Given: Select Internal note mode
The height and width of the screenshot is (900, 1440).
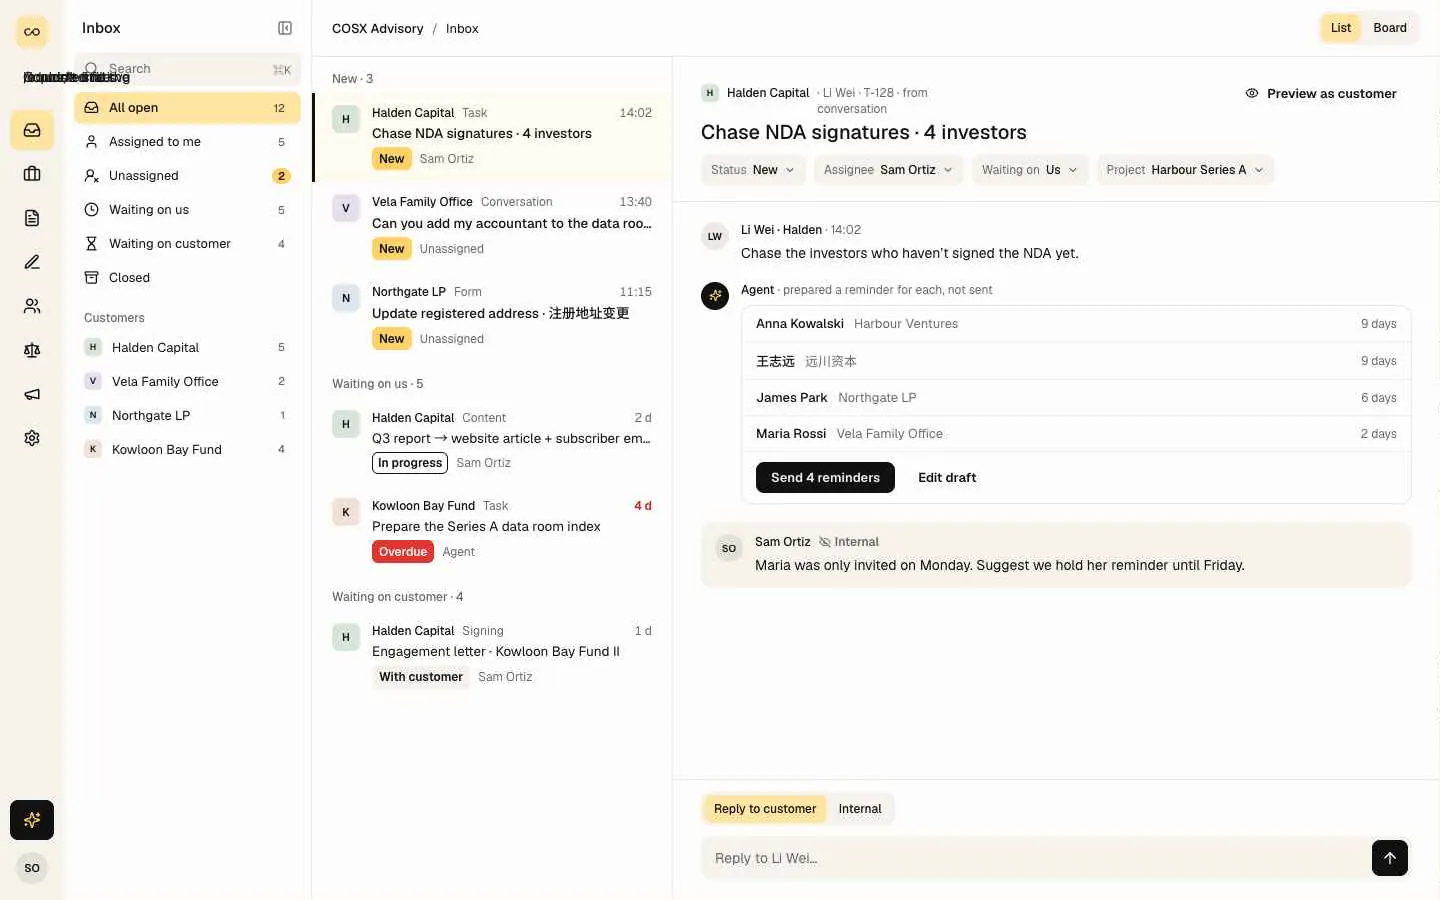Looking at the screenshot, I should pyautogui.click(x=860, y=809).
